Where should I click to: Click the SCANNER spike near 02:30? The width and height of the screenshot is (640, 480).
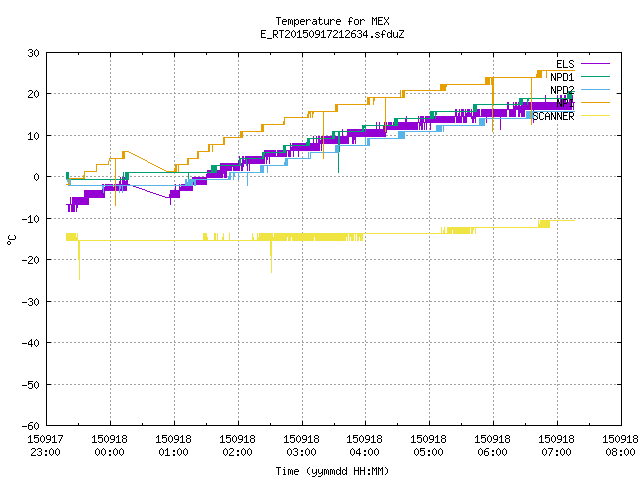271,257
